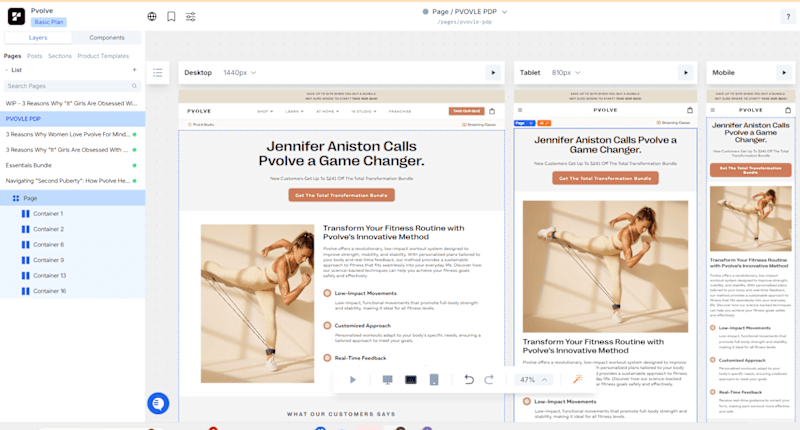
Task: Toggle the outline list icon beside canvas
Action: coord(158,72)
